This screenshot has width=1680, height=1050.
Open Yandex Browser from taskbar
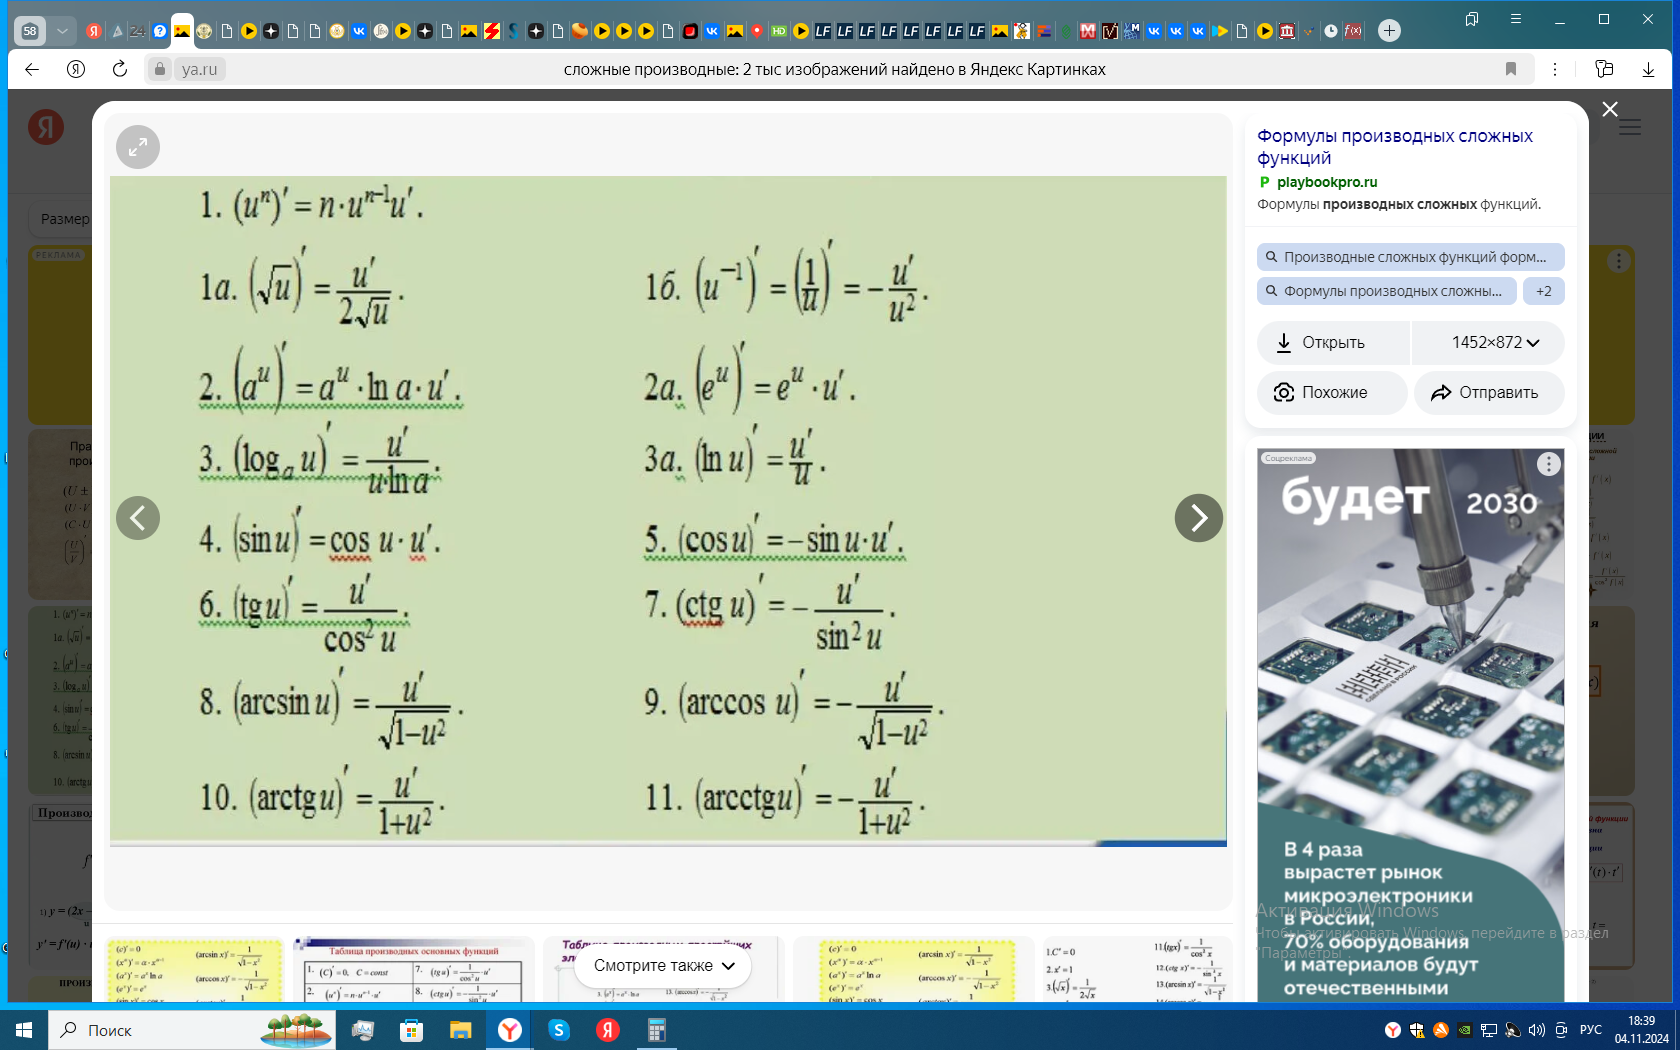[x=510, y=1030]
